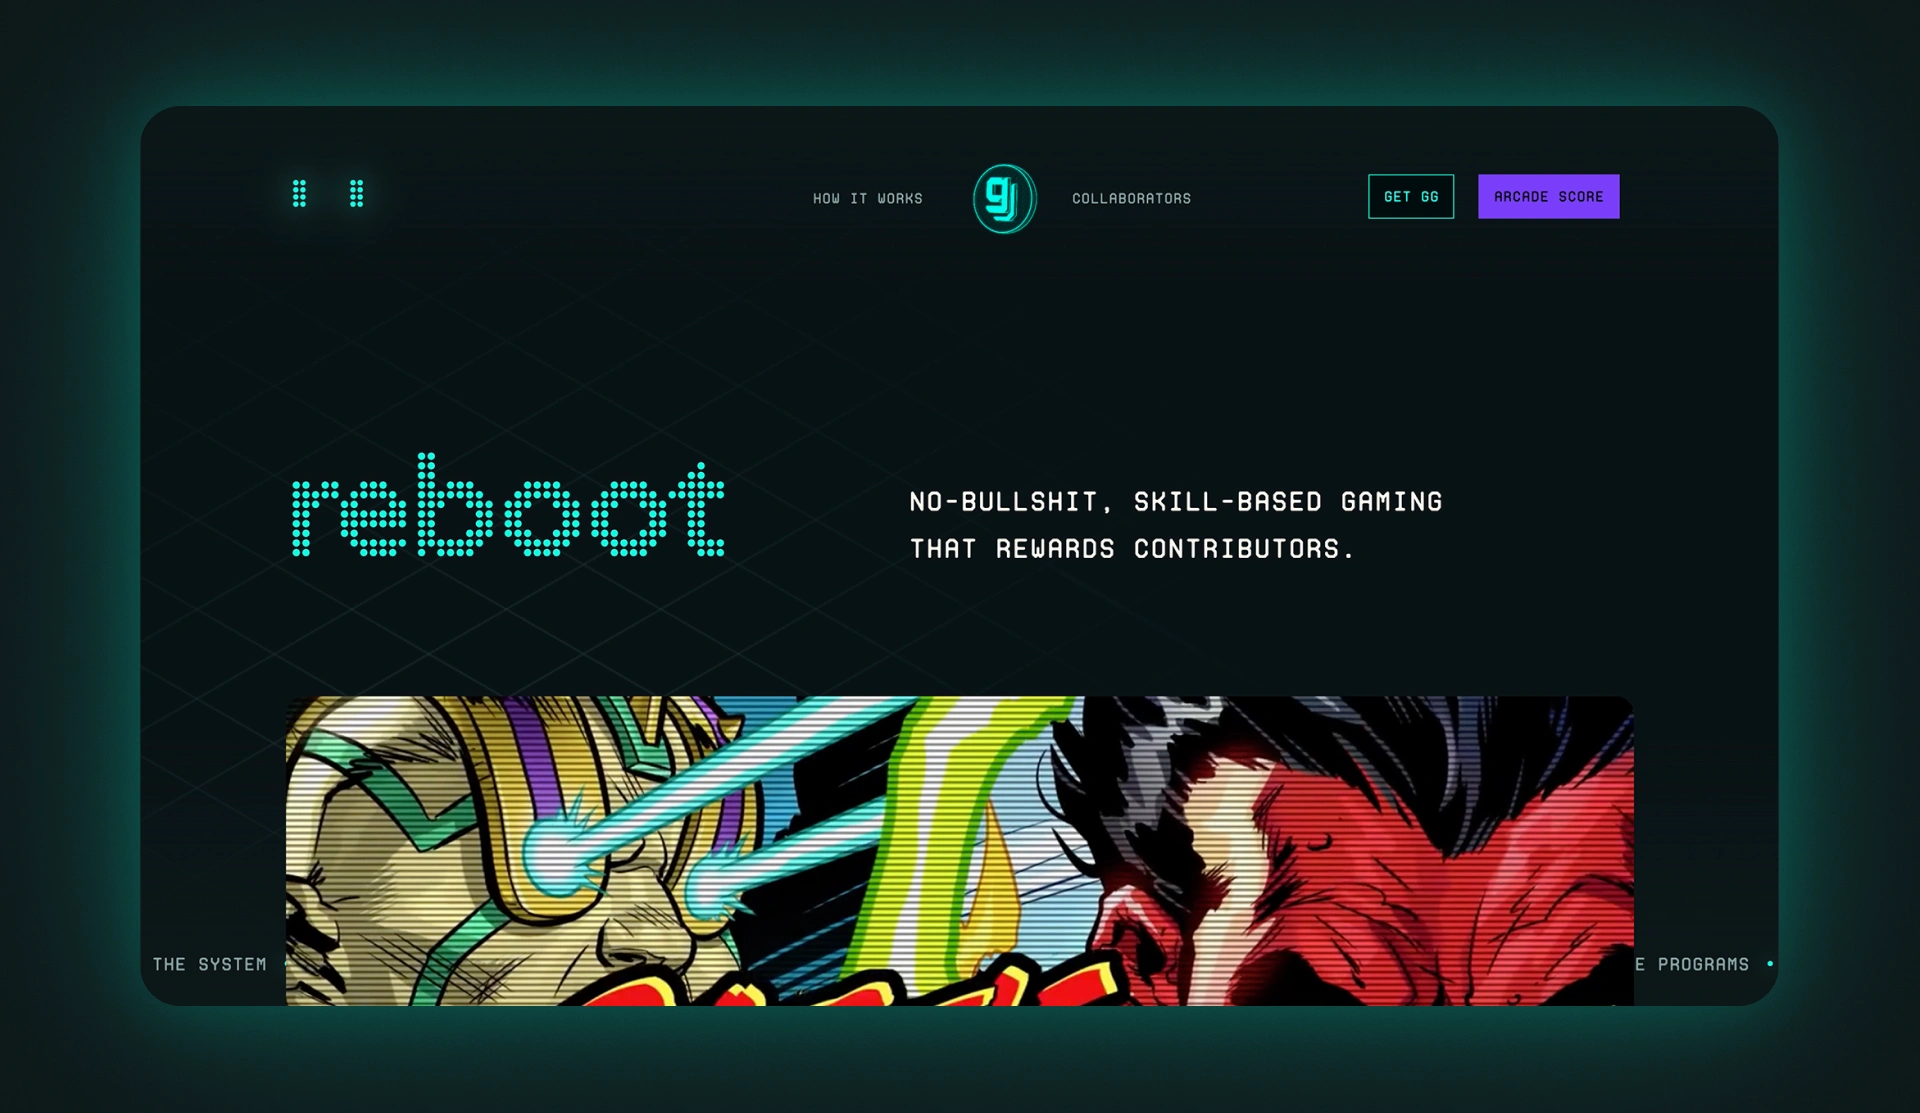The height and width of the screenshot is (1113, 1920).
Task: Click the Programs ticker text
Action: tap(1702, 964)
